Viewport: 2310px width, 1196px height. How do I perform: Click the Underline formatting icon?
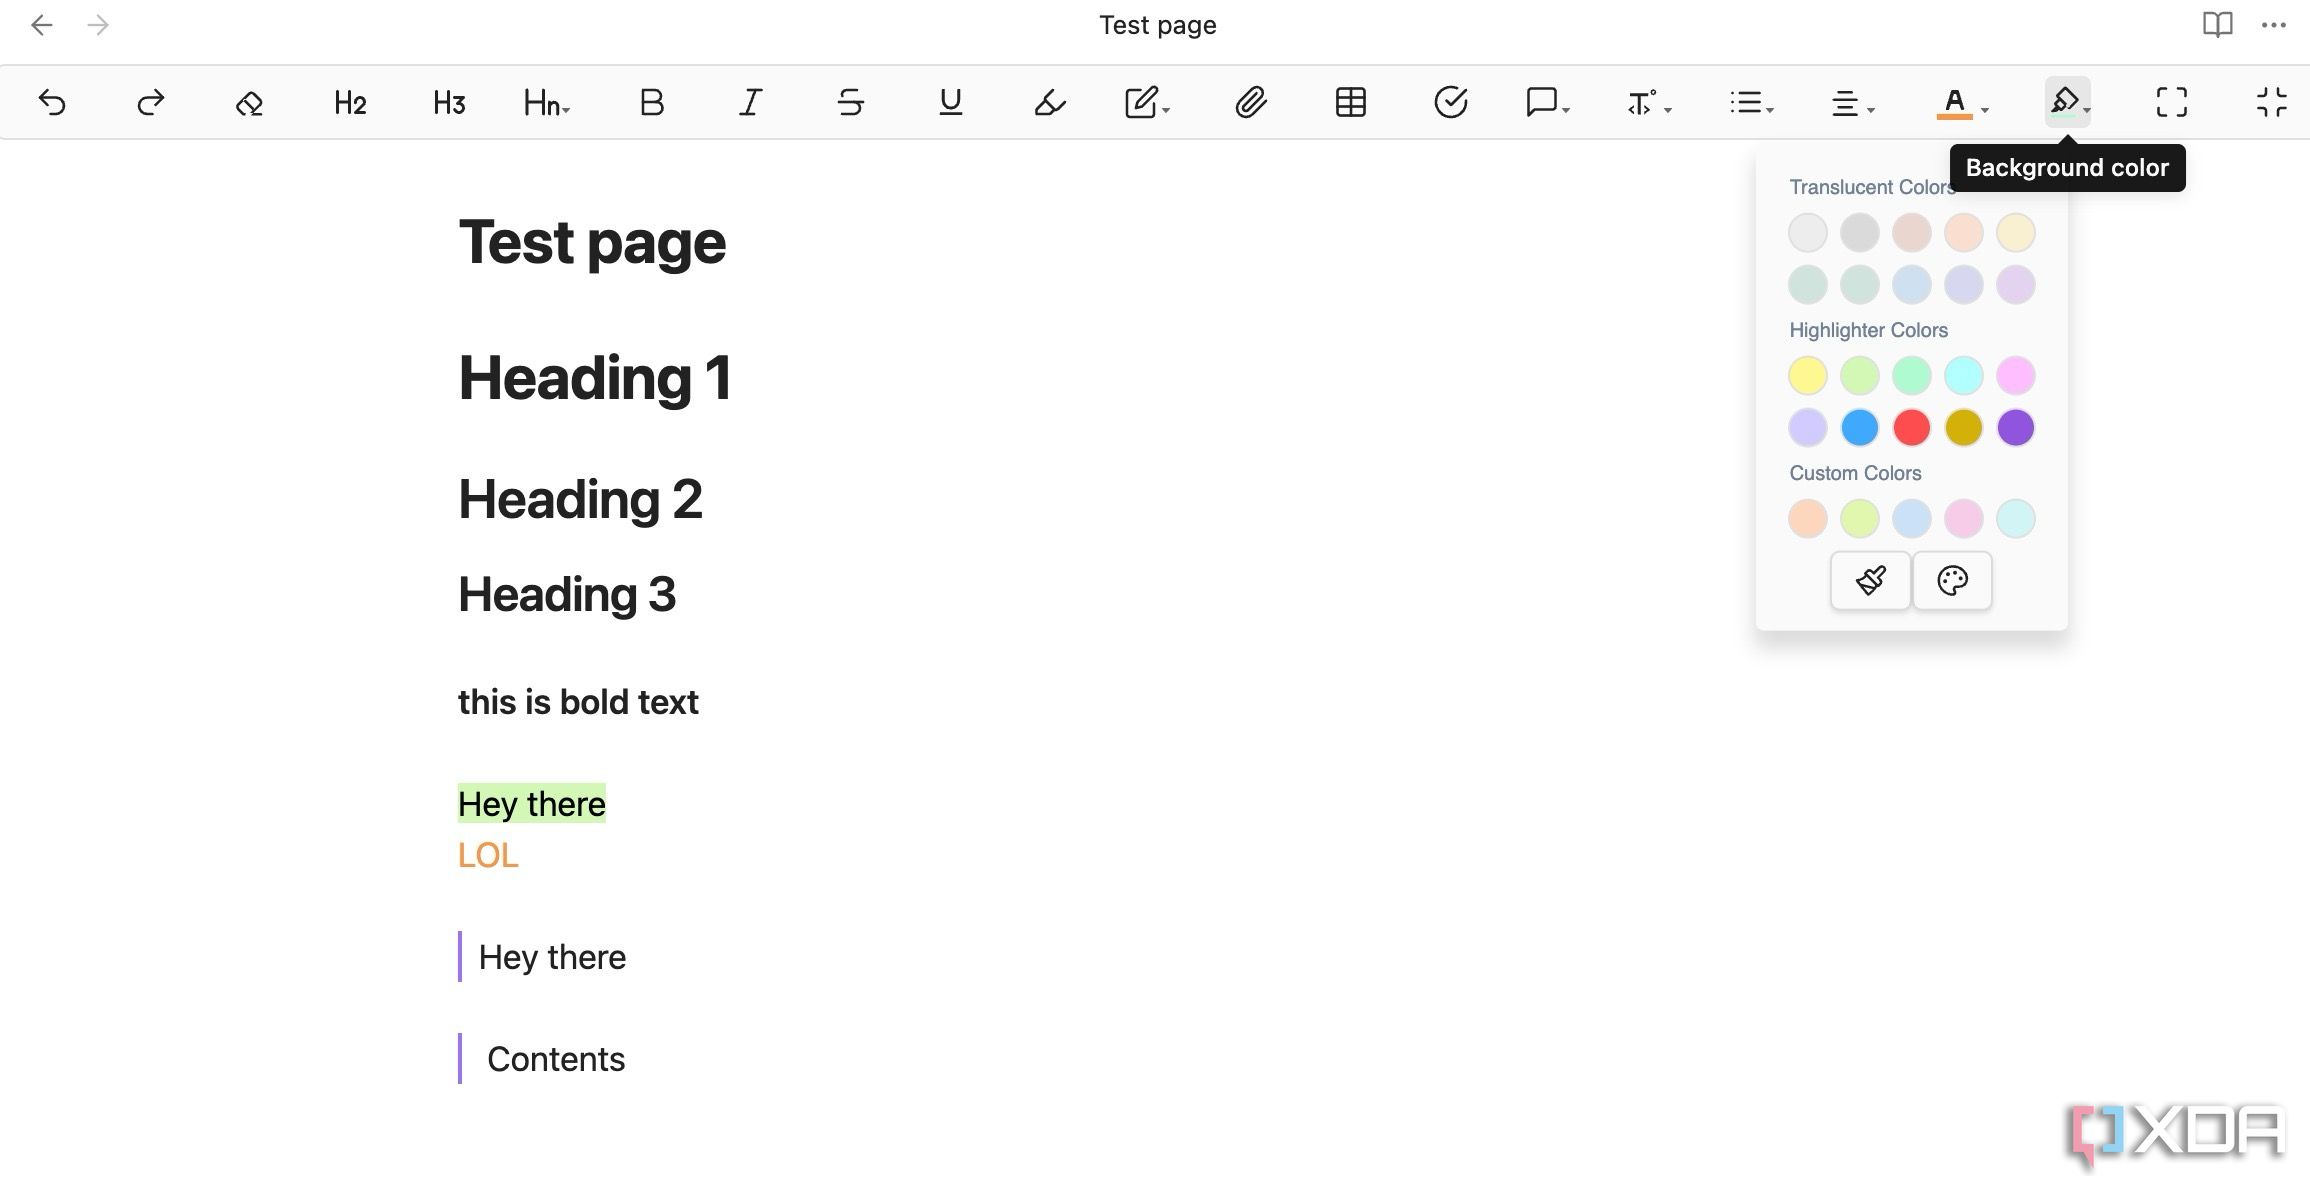(x=948, y=101)
